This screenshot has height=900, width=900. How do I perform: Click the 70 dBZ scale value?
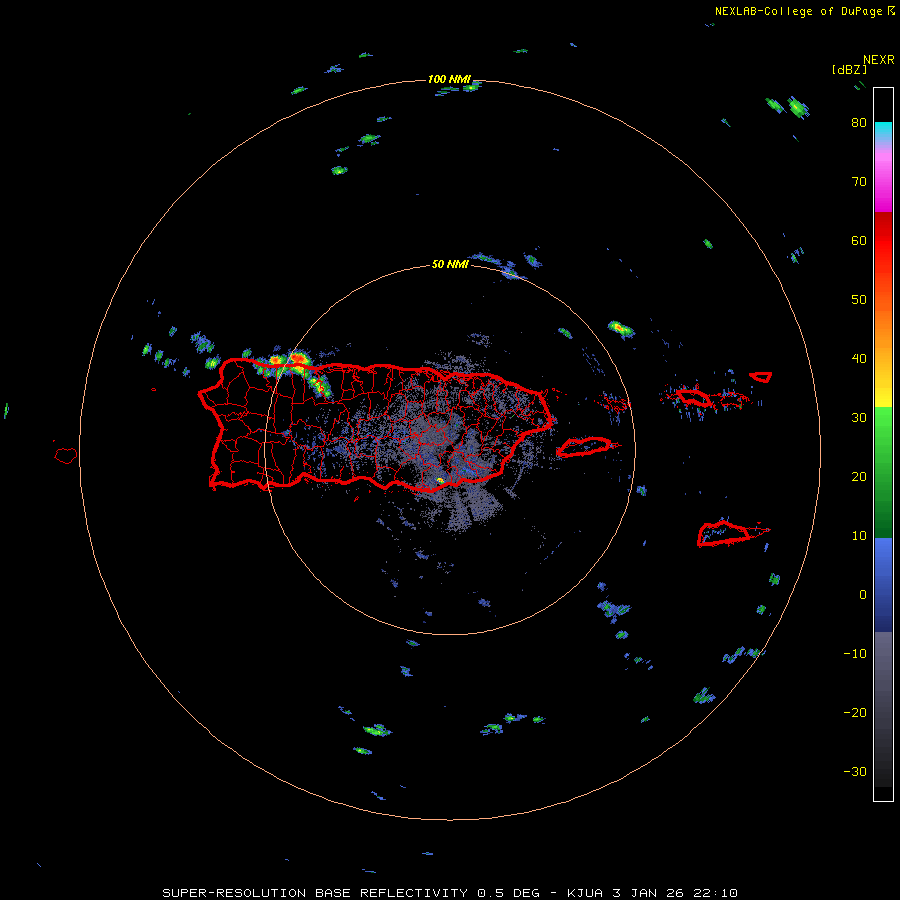(x=859, y=182)
